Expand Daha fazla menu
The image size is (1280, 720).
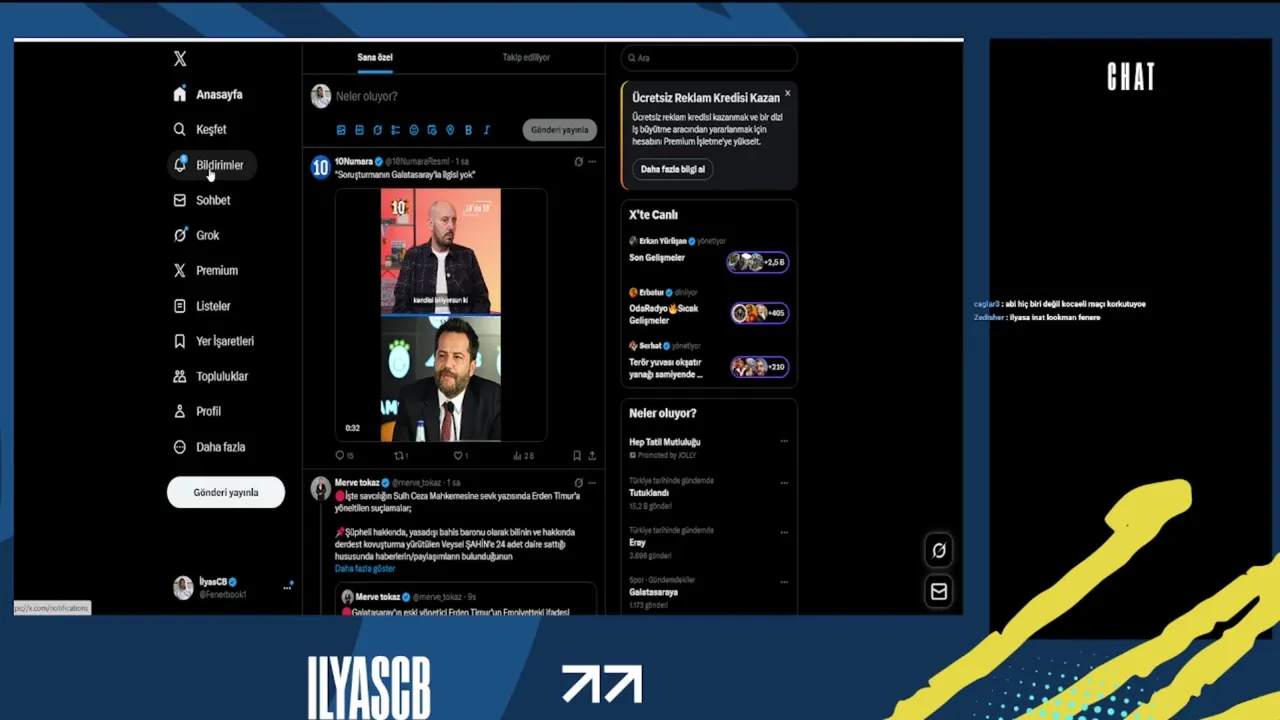[209, 447]
